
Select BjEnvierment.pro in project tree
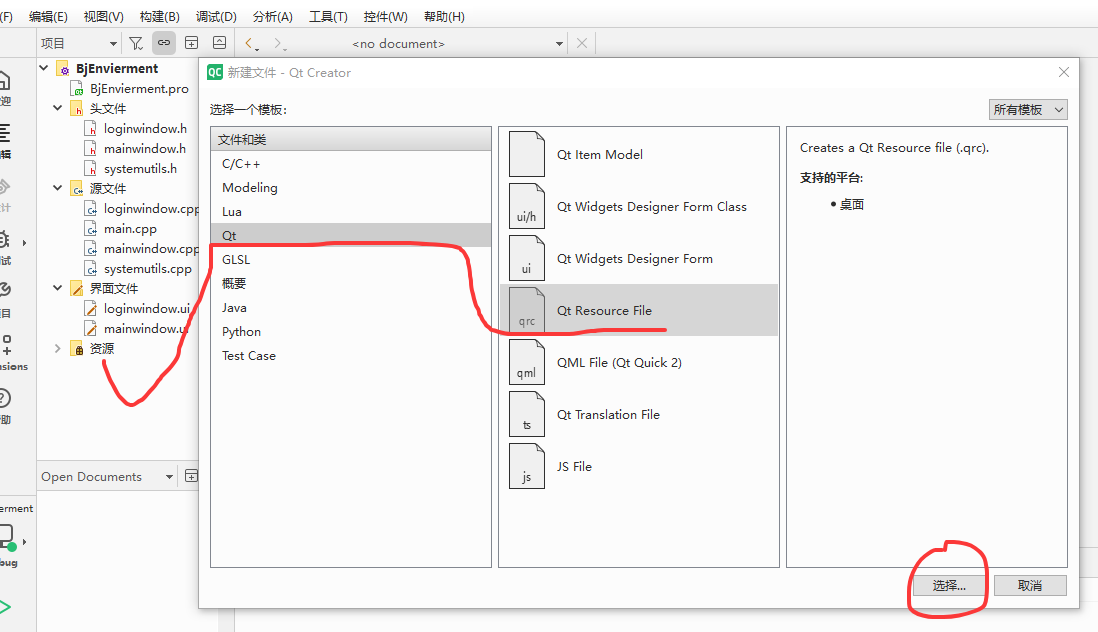tap(139, 88)
